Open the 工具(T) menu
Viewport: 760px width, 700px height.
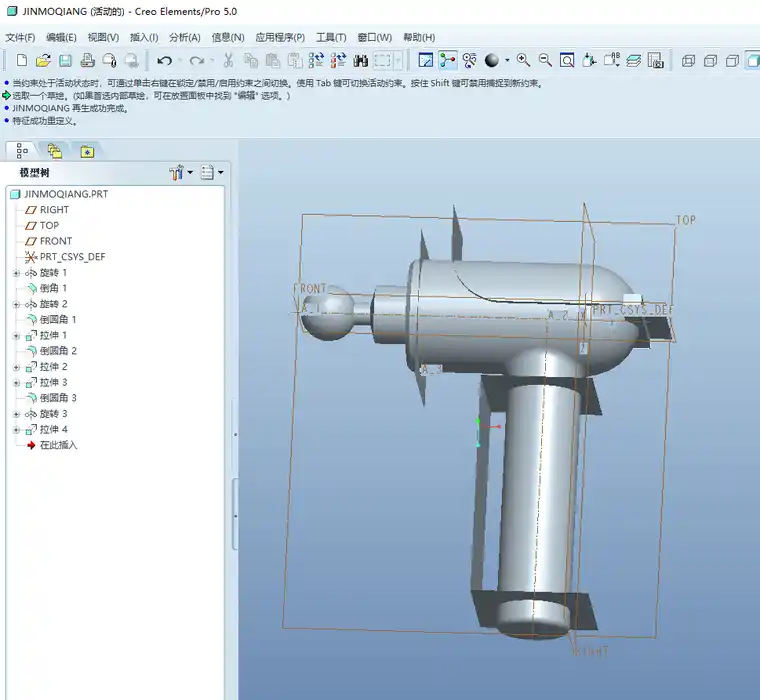331,37
